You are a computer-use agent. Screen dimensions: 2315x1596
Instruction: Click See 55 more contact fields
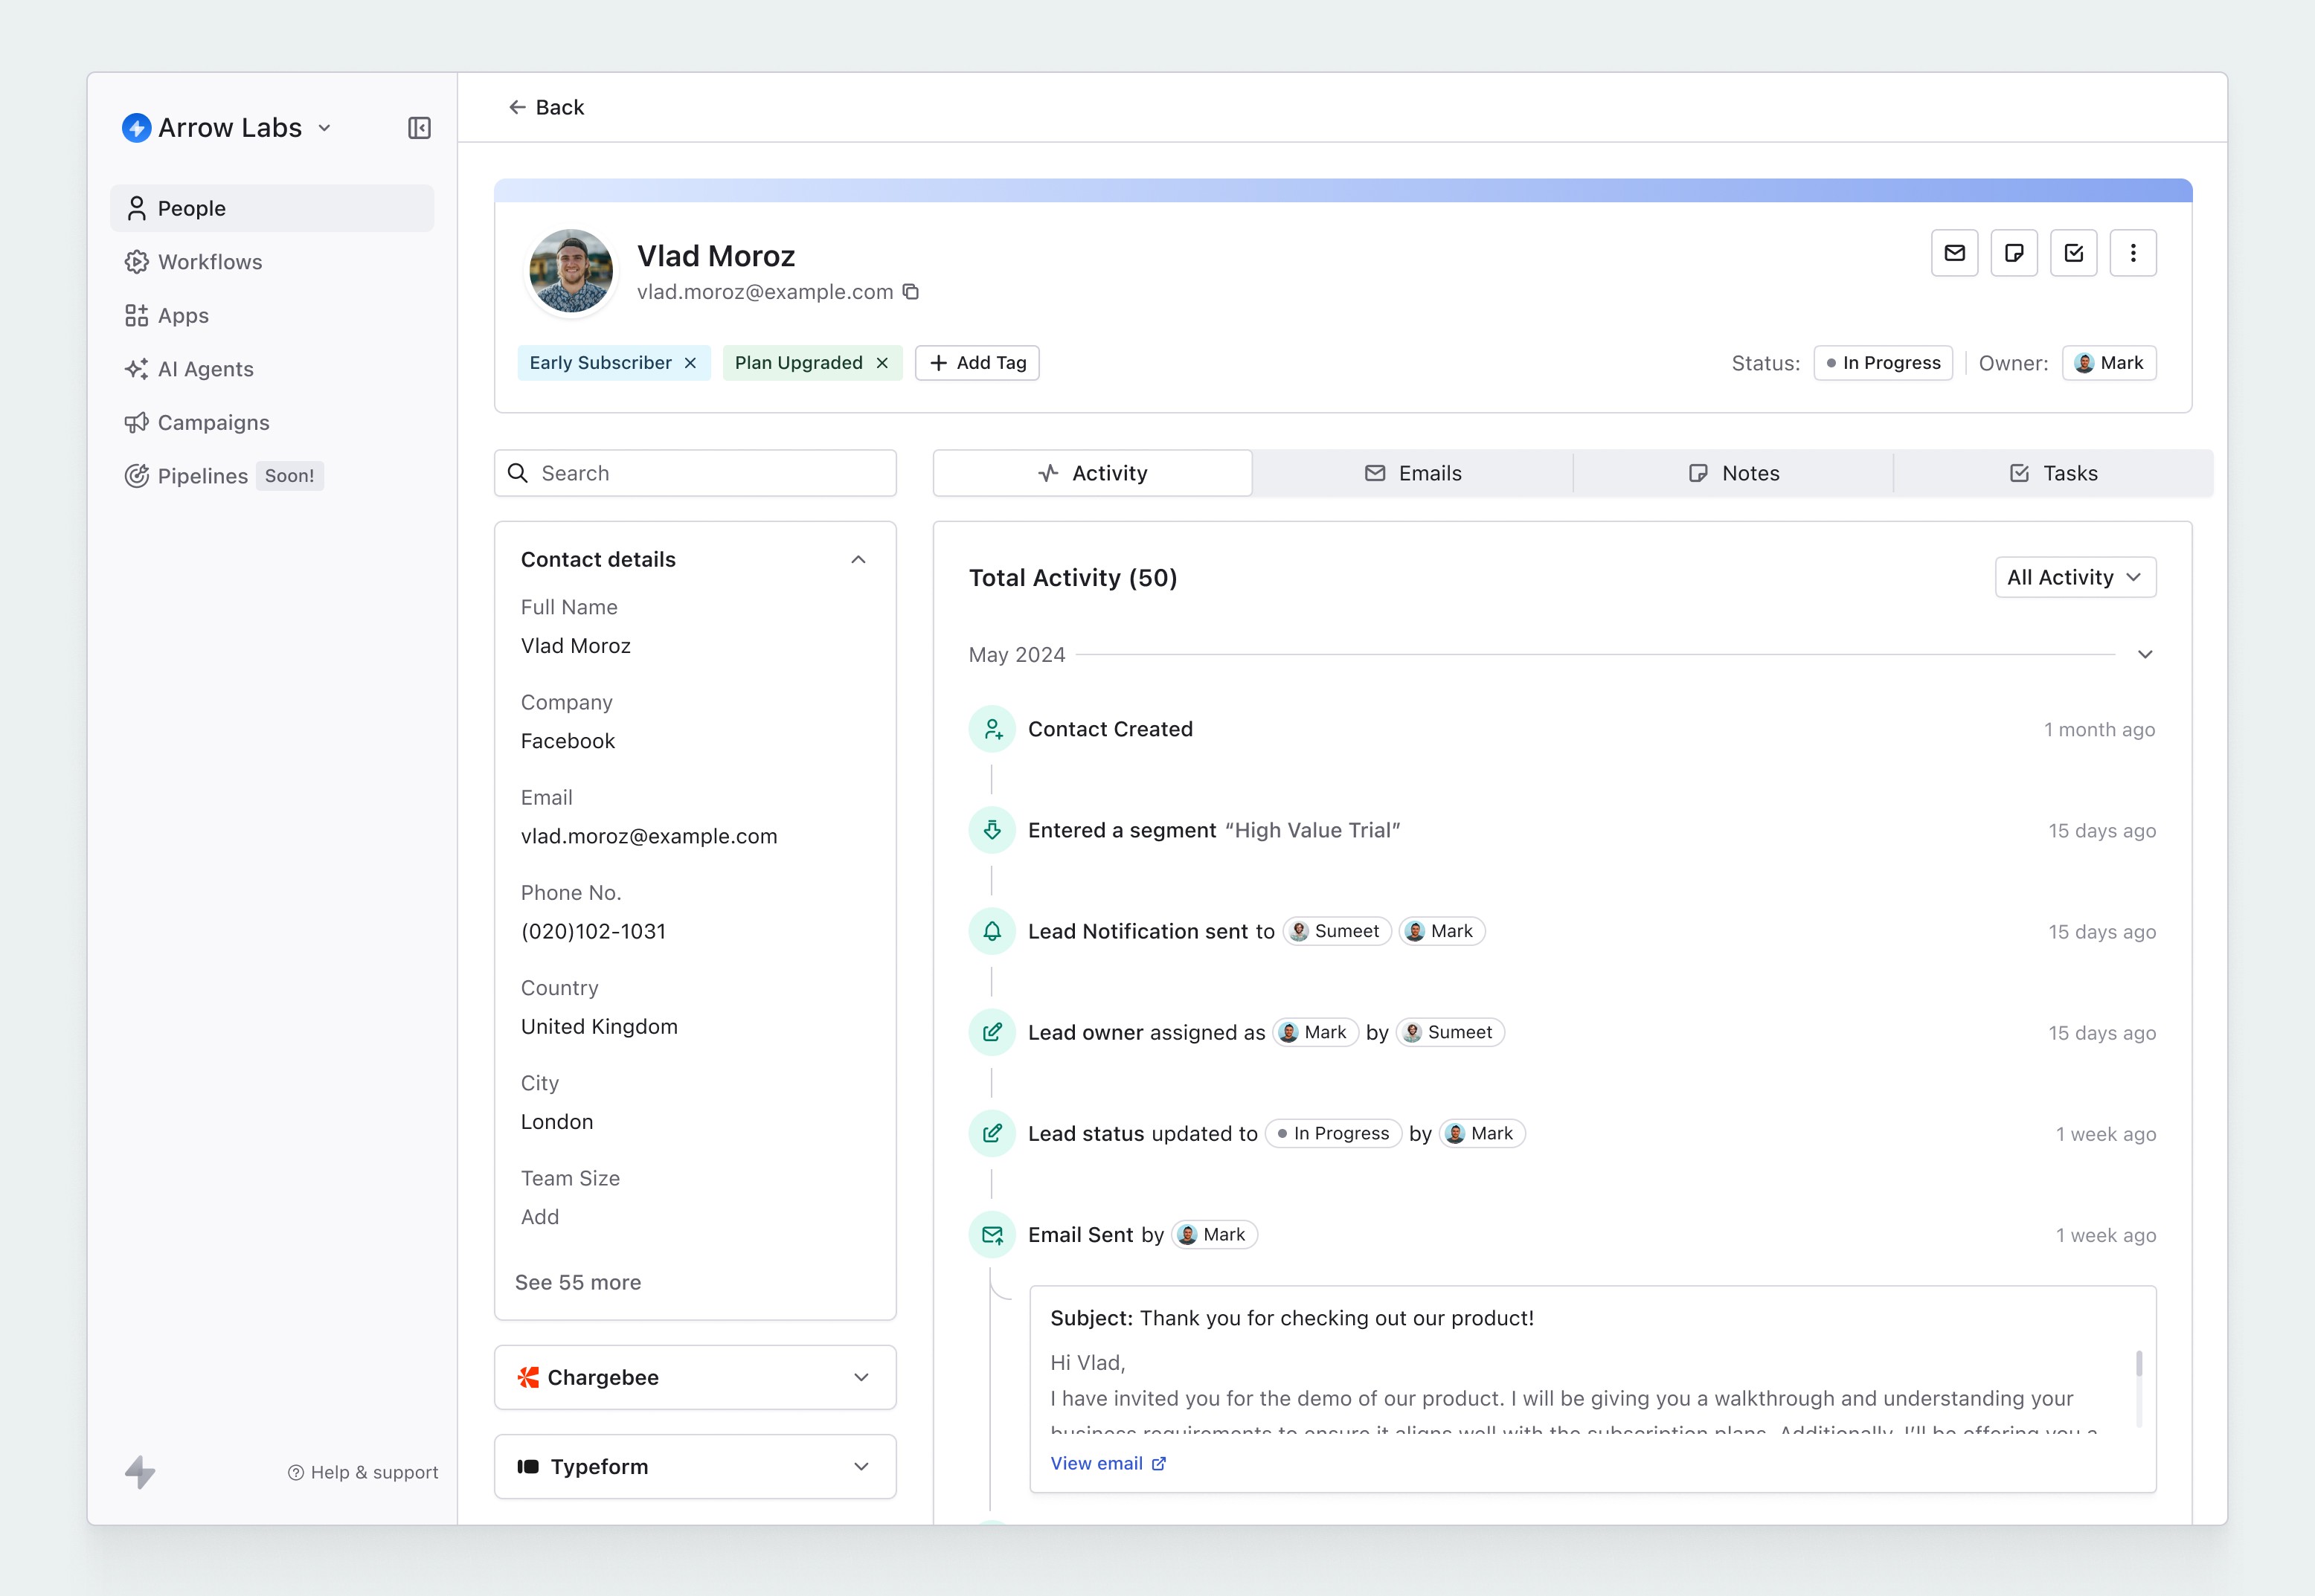pos(578,1282)
